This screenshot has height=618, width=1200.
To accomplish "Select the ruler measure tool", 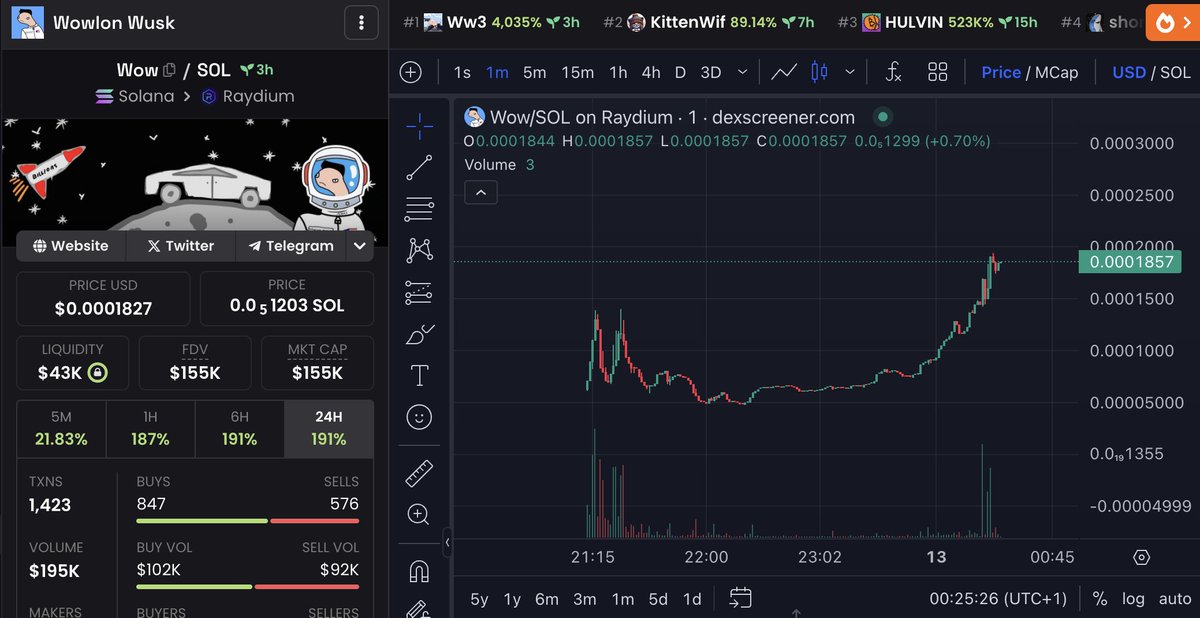I will (x=420, y=472).
